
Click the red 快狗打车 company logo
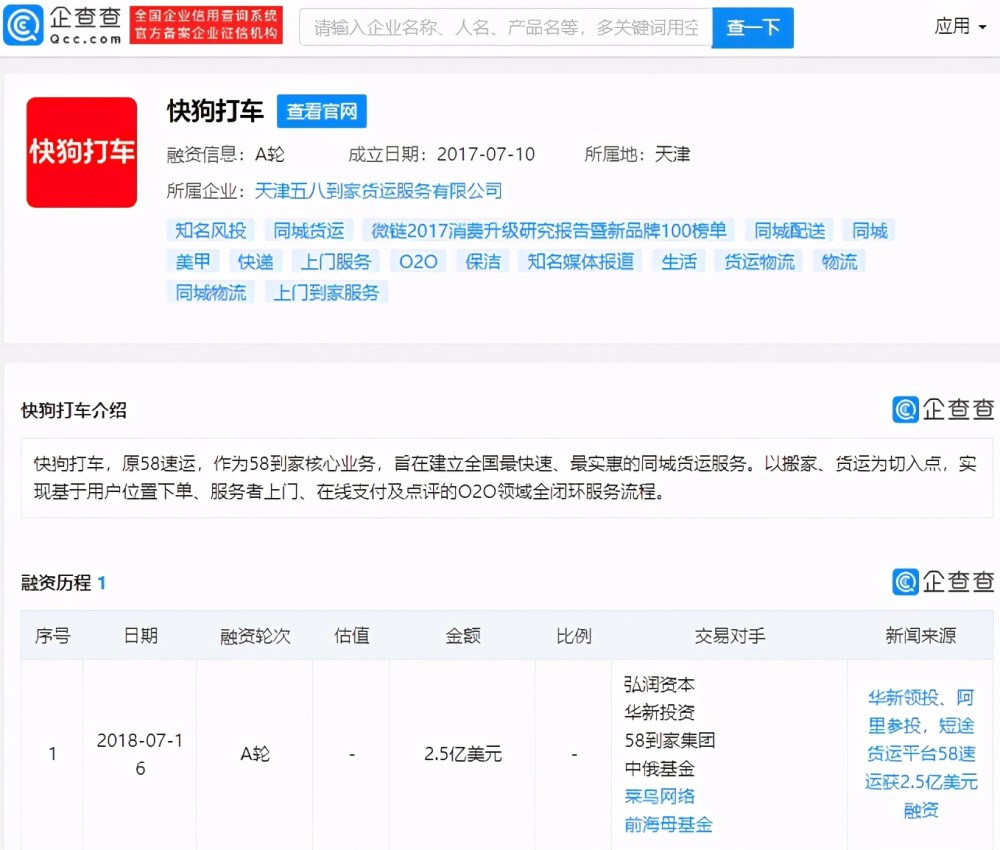[x=82, y=152]
